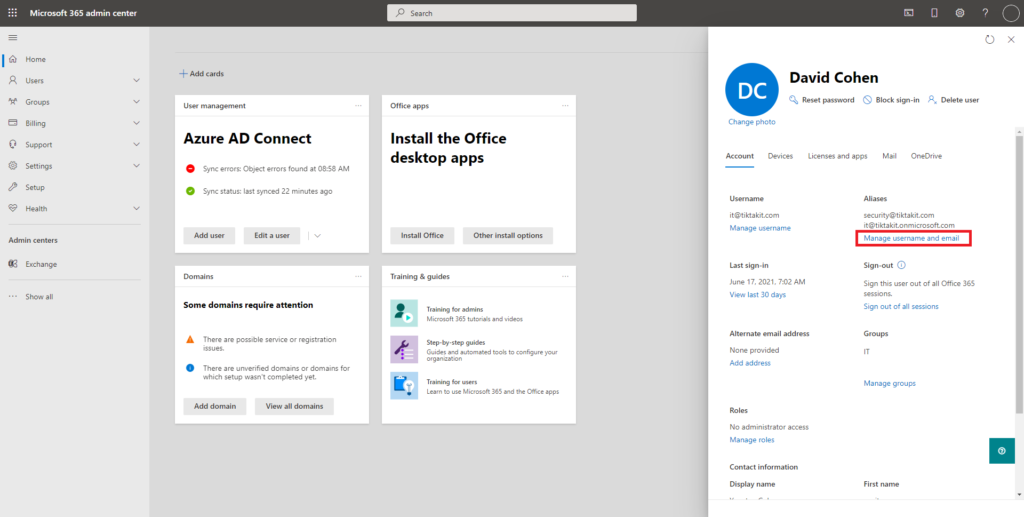The image size is (1024, 517).
Task: Collapse the navigation menu hamburger icon
Action: (12, 37)
